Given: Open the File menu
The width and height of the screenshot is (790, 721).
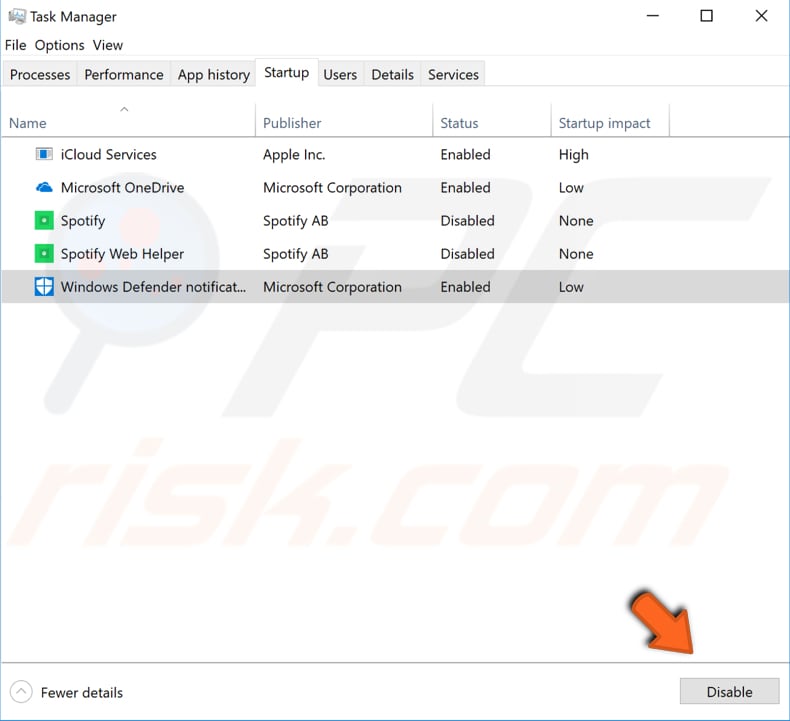Looking at the screenshot, I should pyautogui.click(x=15, y=45).
